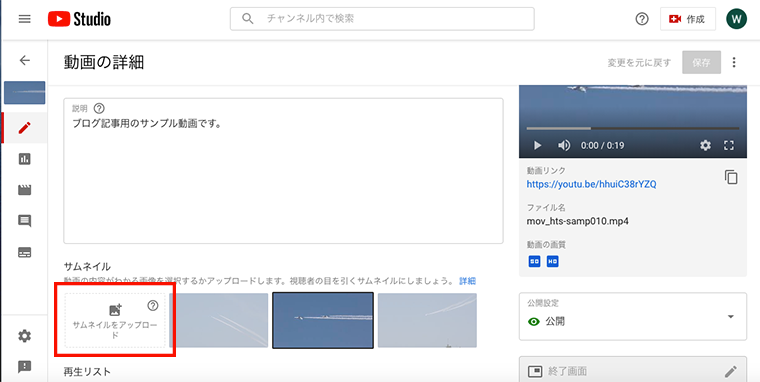The height and width of the screenshot is (382, 760).
Task: Expand the 公開設定 visibility dropdown
Action: point(633,317)
